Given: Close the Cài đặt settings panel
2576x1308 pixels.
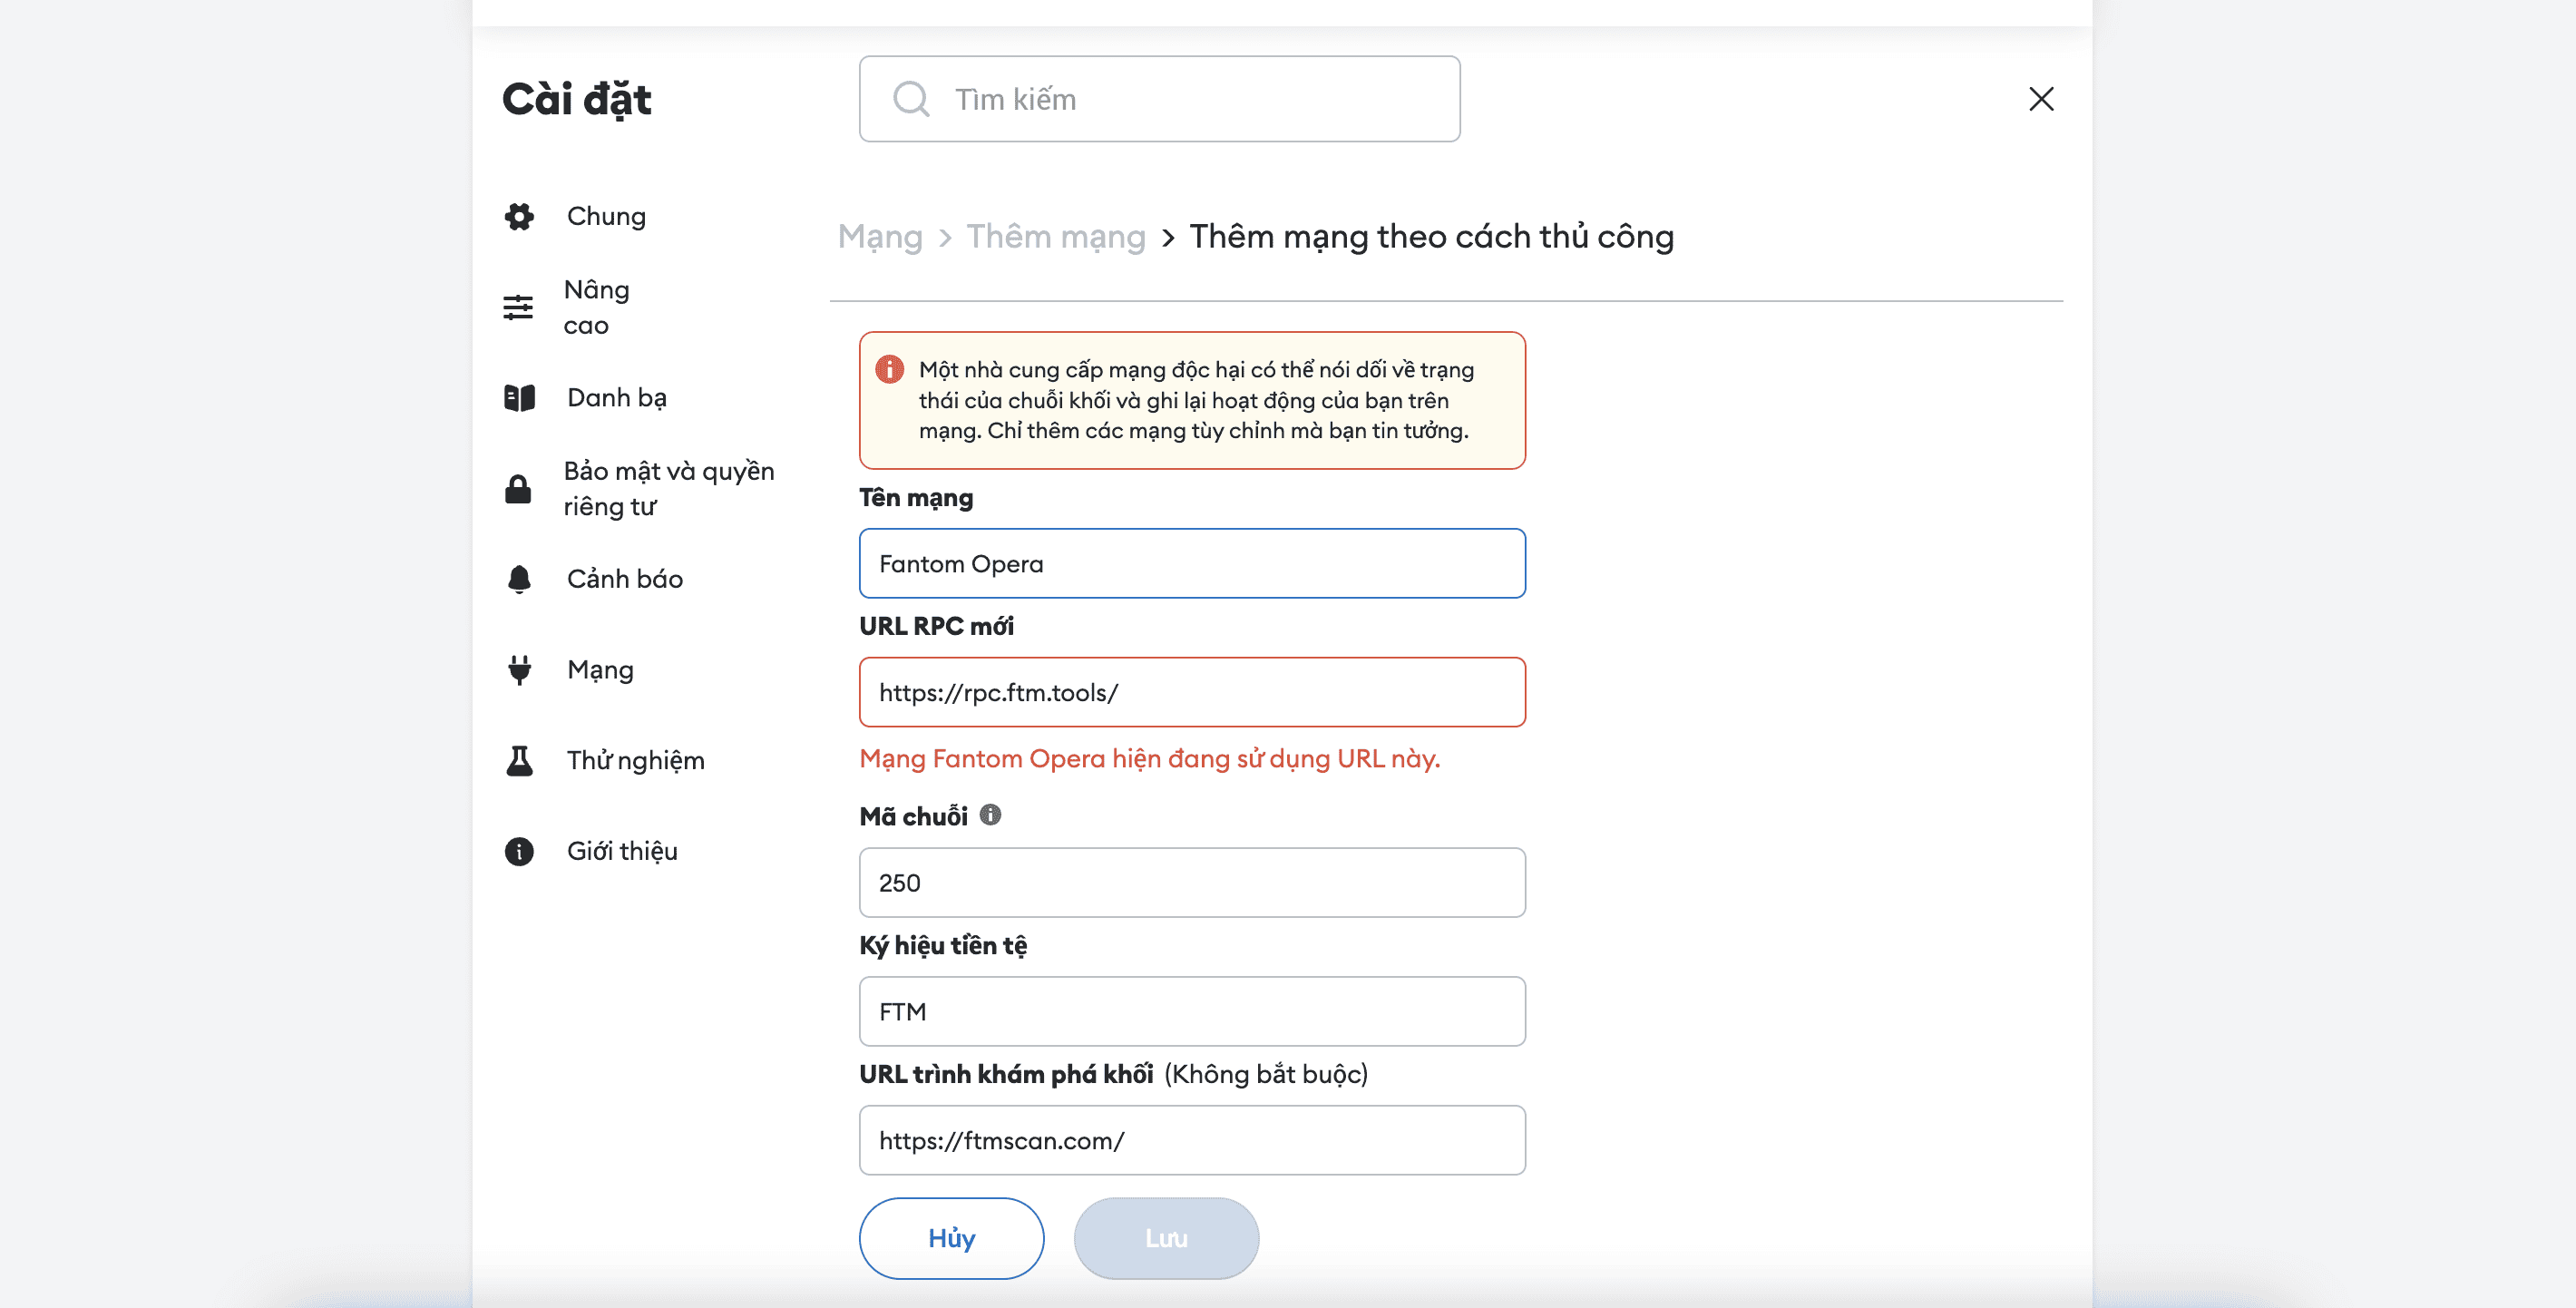Looking at the screenshot, I should point(2041,99).
